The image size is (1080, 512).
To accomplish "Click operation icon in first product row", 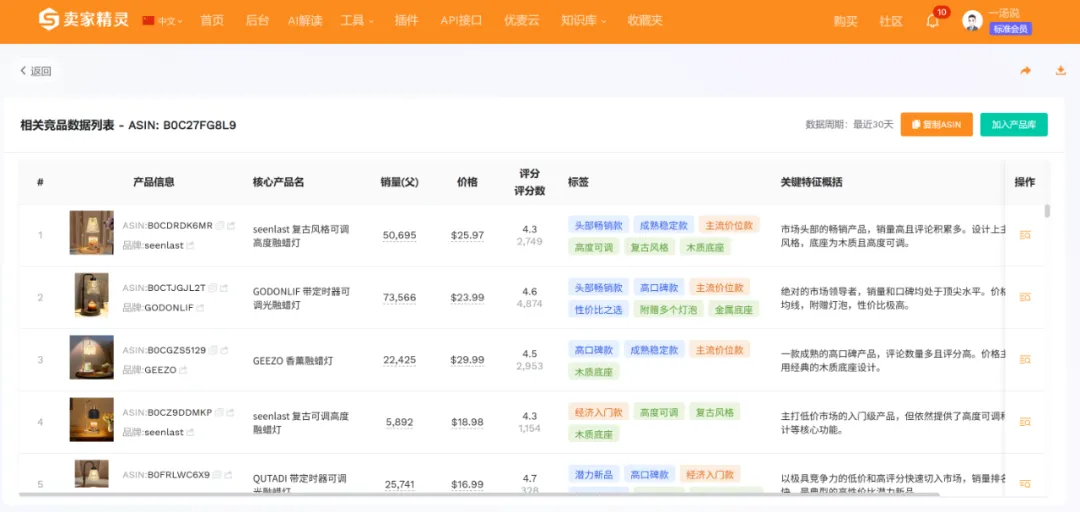I will [x=1024, y=235].
